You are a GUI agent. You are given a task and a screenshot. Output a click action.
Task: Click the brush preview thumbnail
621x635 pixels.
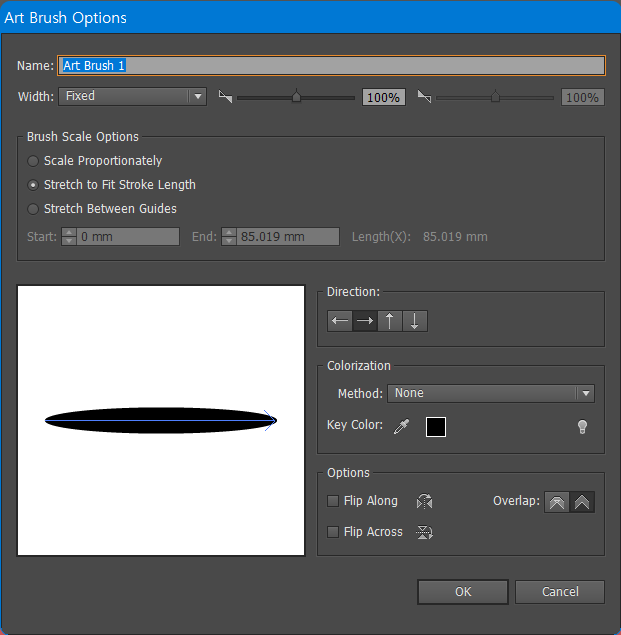161,420
